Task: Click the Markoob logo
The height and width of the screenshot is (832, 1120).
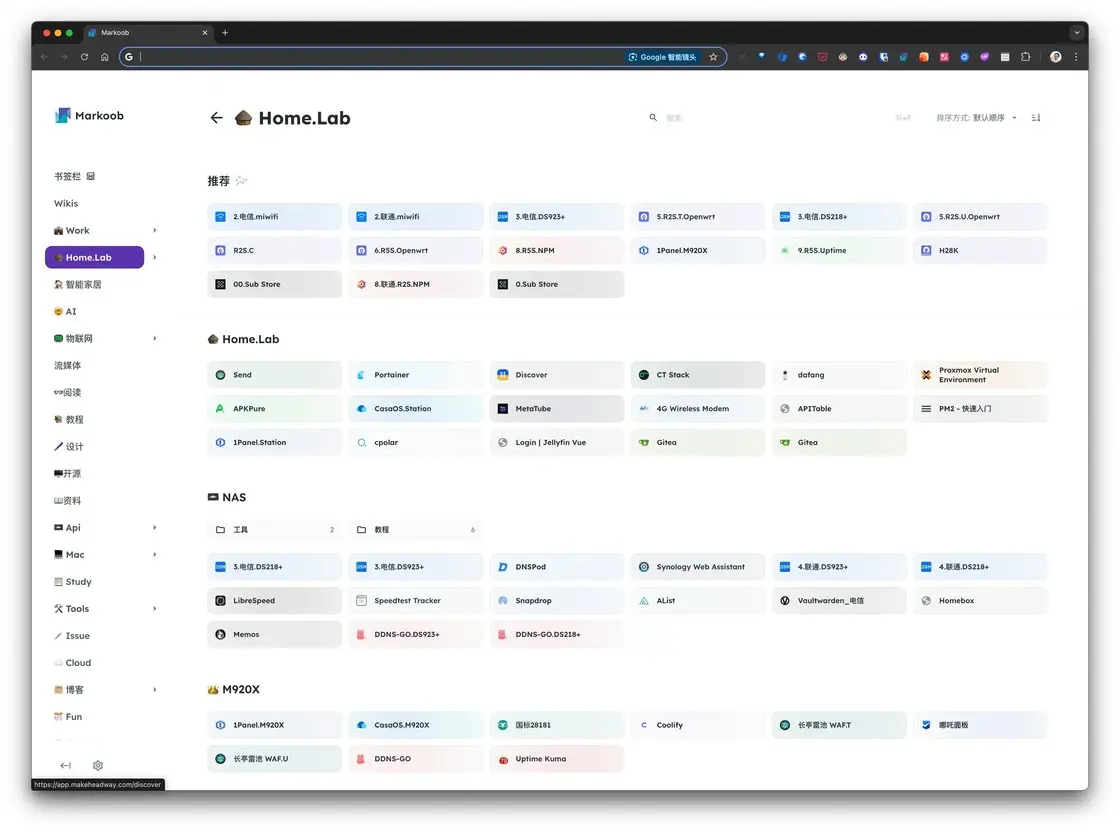Action: coord(89,116)
